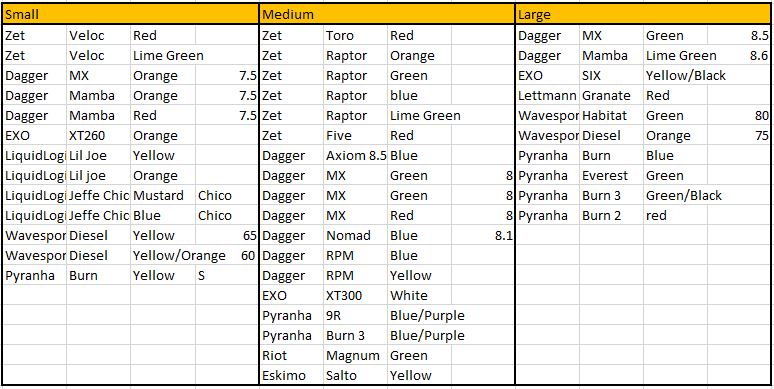Click the XT260 cell
The image size is (774, 389).
(x=99, y=135)
